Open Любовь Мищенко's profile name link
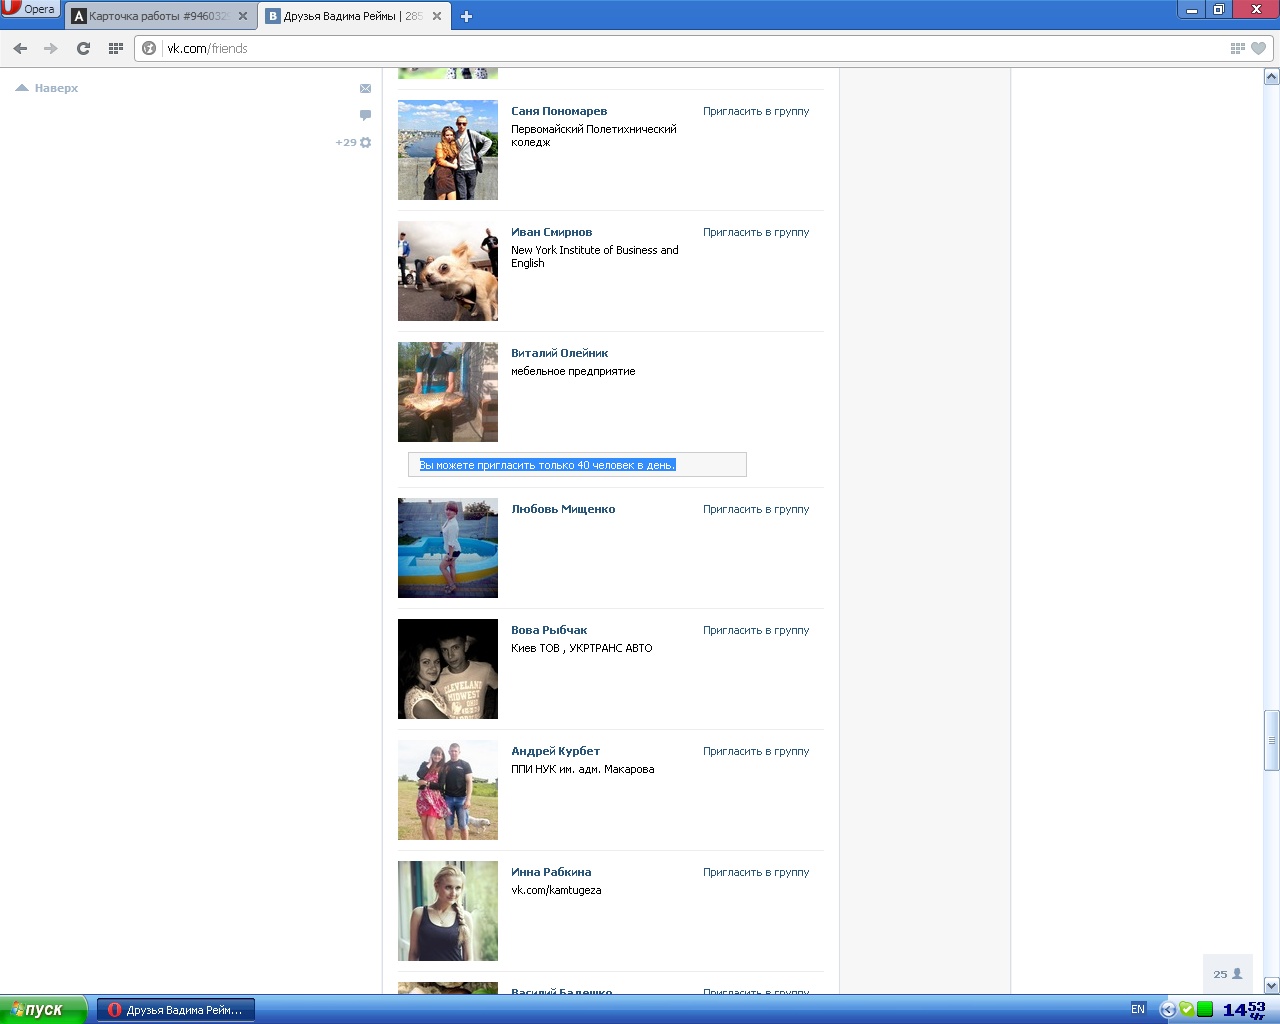The height and width of the screenshot is (1024, 1280). (563, 509)
